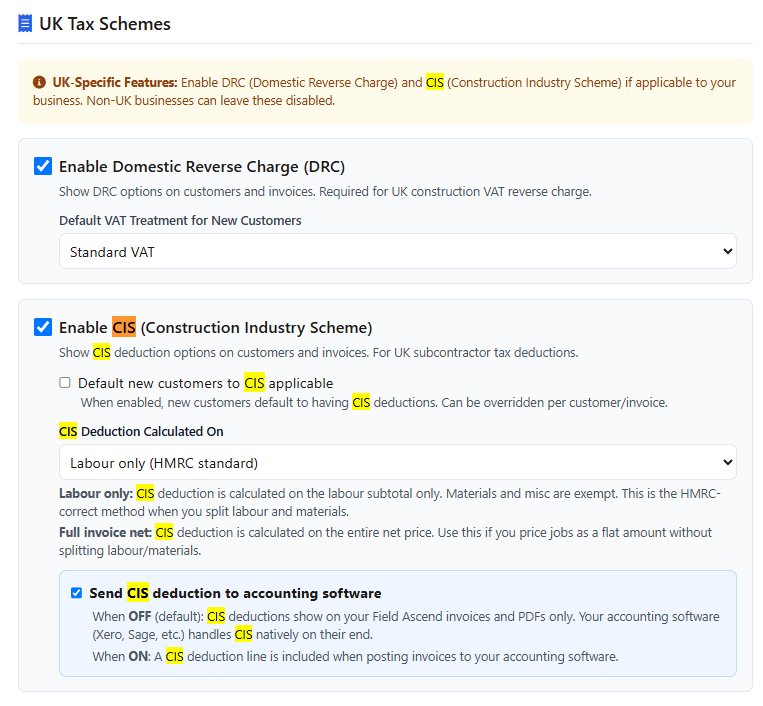
Task: Click the Send CIS deduction to accounting software label
Action: coord(235,593)
